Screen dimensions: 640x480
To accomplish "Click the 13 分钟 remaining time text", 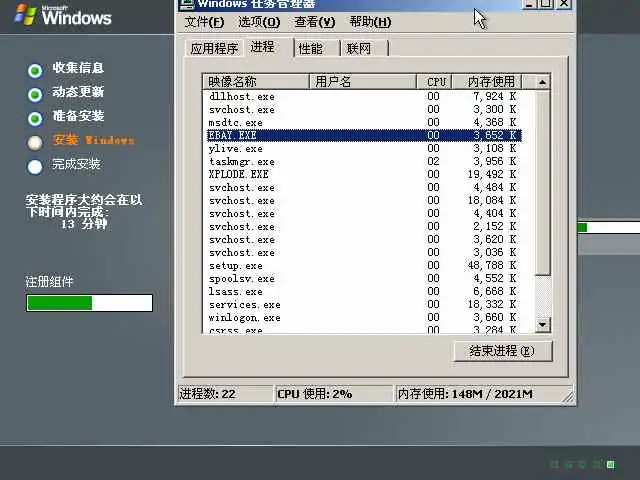I will [84, 224].
